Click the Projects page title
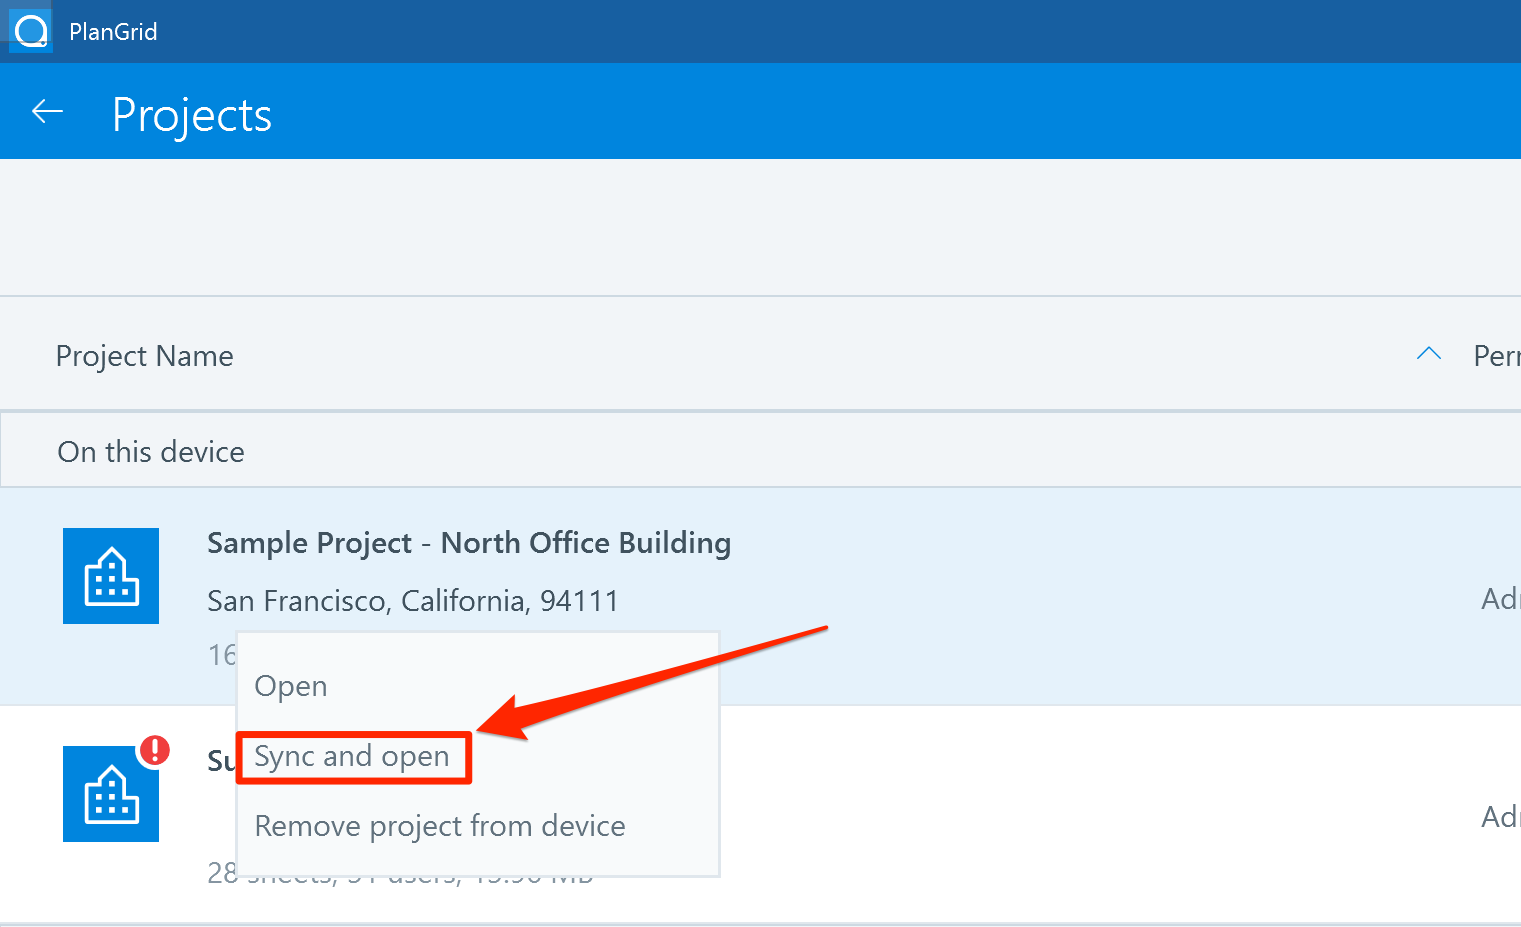Viewport: 1521px width, 927px height. click(x=192, y=115)
